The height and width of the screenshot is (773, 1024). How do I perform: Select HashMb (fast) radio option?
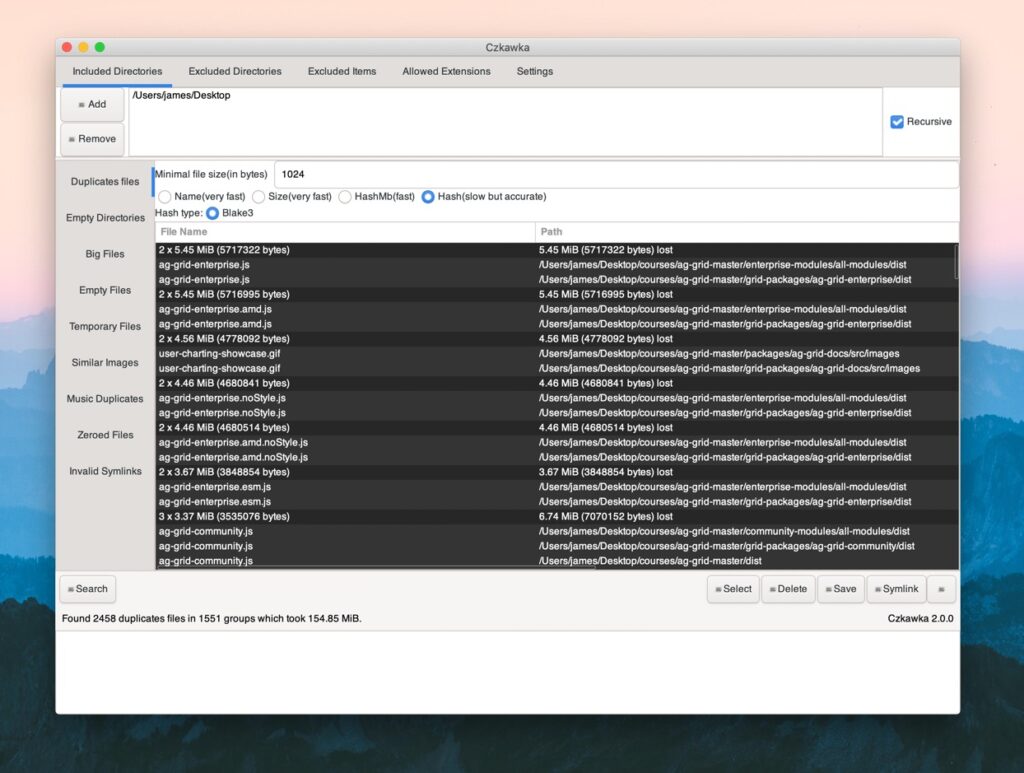[x=345, y=197]
